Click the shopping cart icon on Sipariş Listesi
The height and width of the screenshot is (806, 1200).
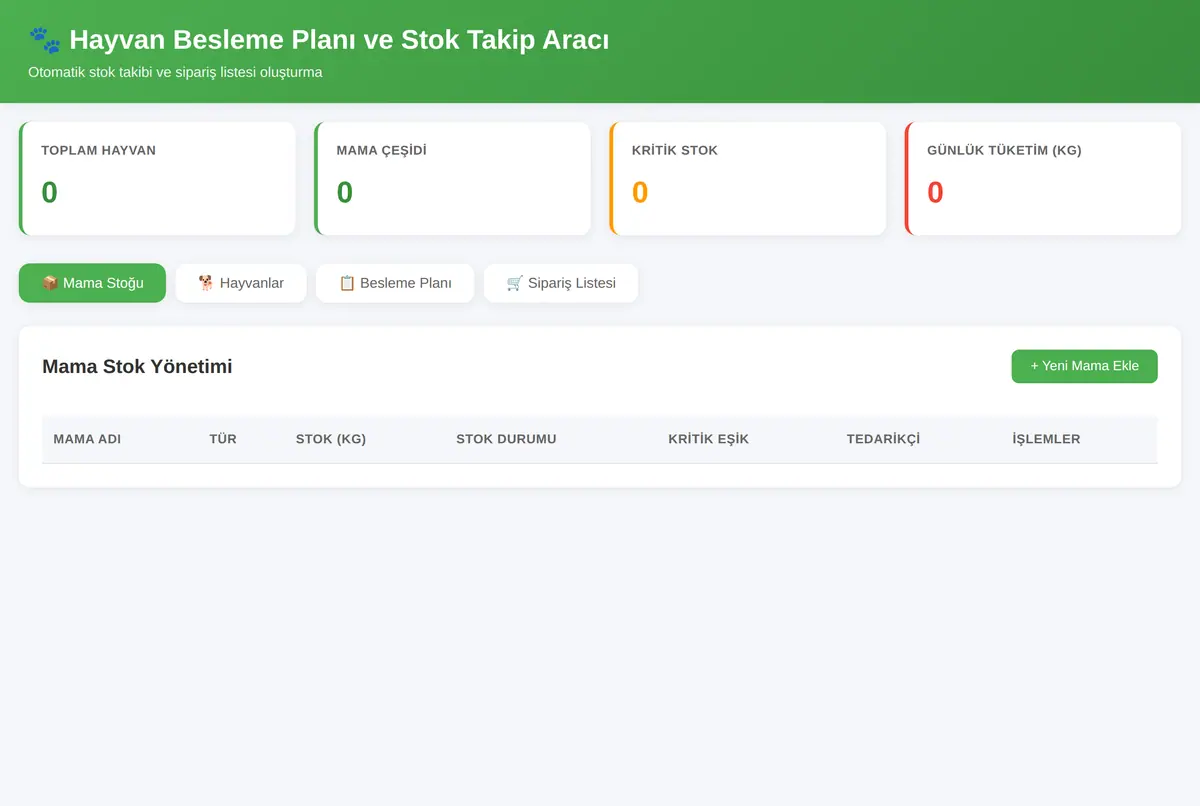515,283
